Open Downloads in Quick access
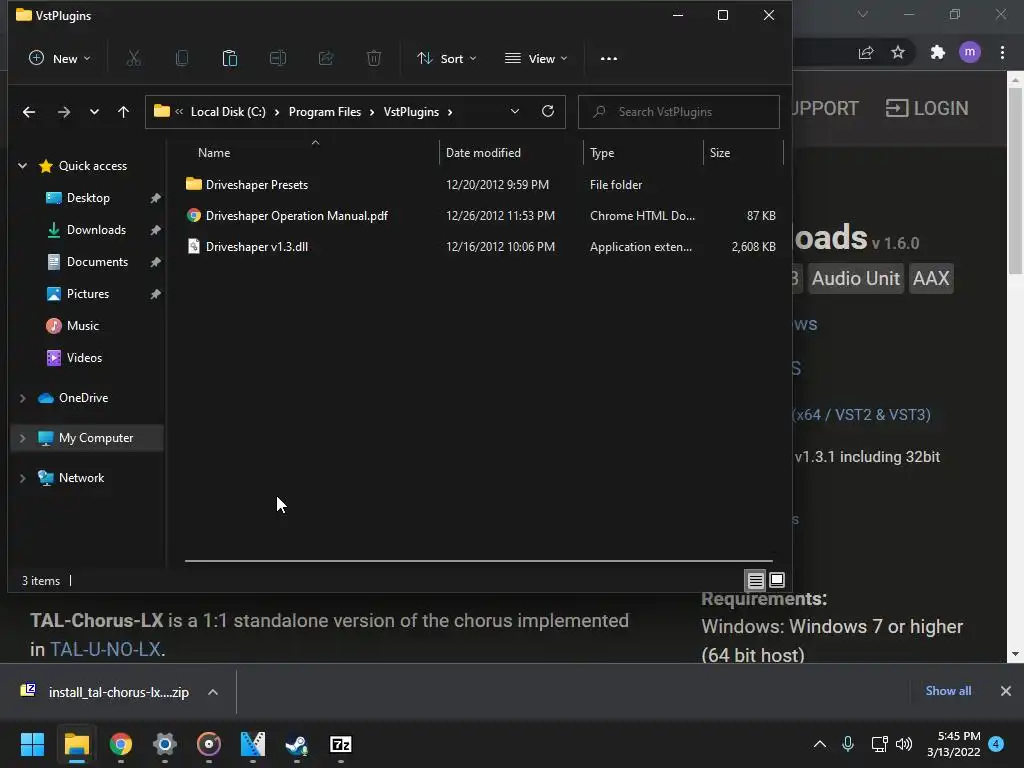Viewport: 1024px width, 768px height. 96,230
